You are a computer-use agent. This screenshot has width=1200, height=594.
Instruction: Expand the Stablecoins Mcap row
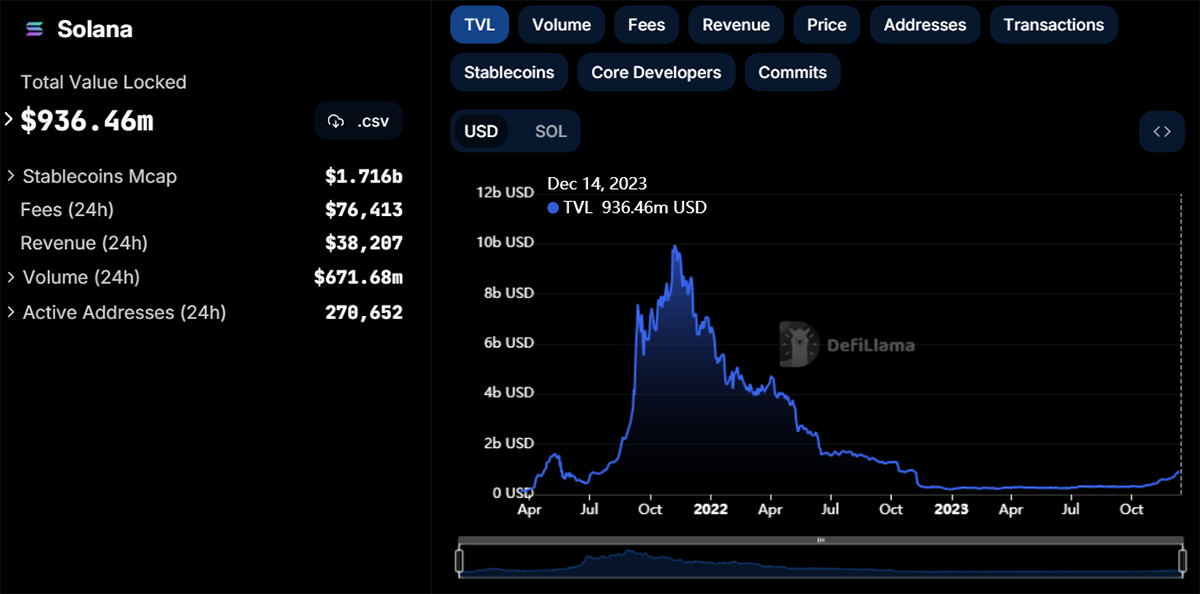11,176
